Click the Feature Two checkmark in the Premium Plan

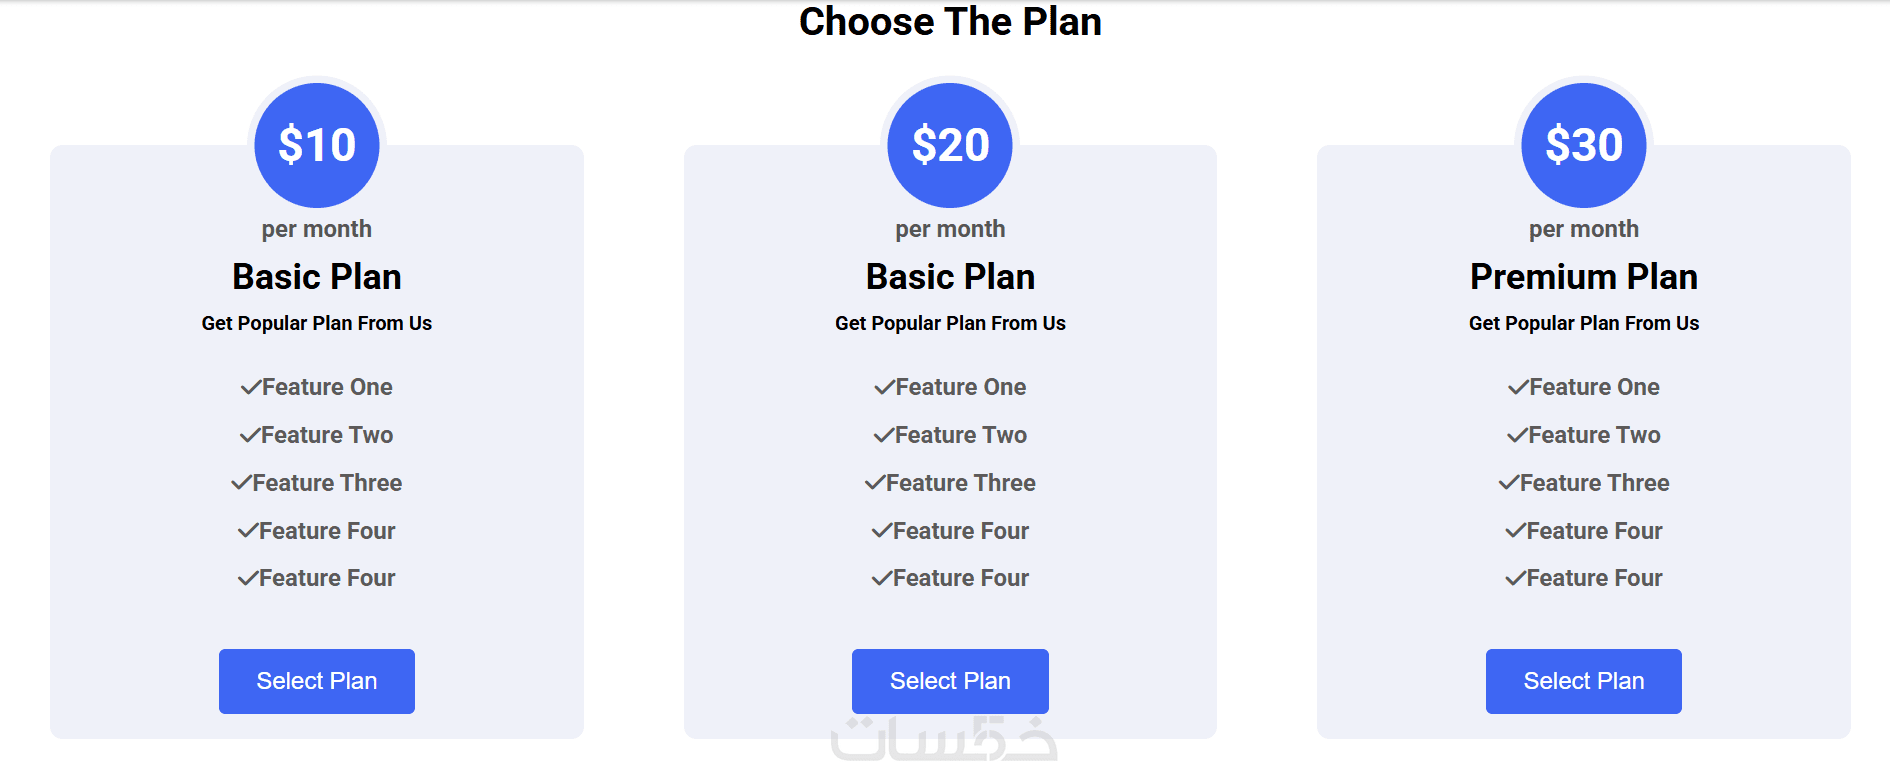tap(1517, 435)
